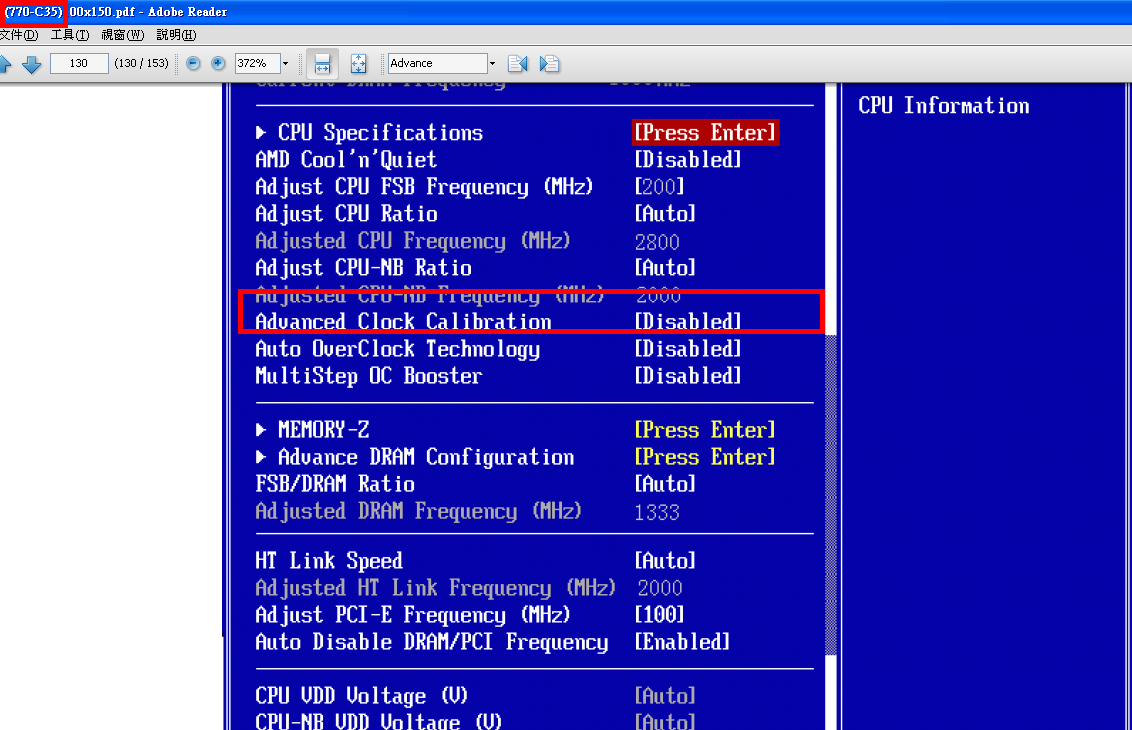Viewport: 1132px width, 730px height.
Task: Click the CPU VDD Voltage (V) label
Action: tap(362, 696)
